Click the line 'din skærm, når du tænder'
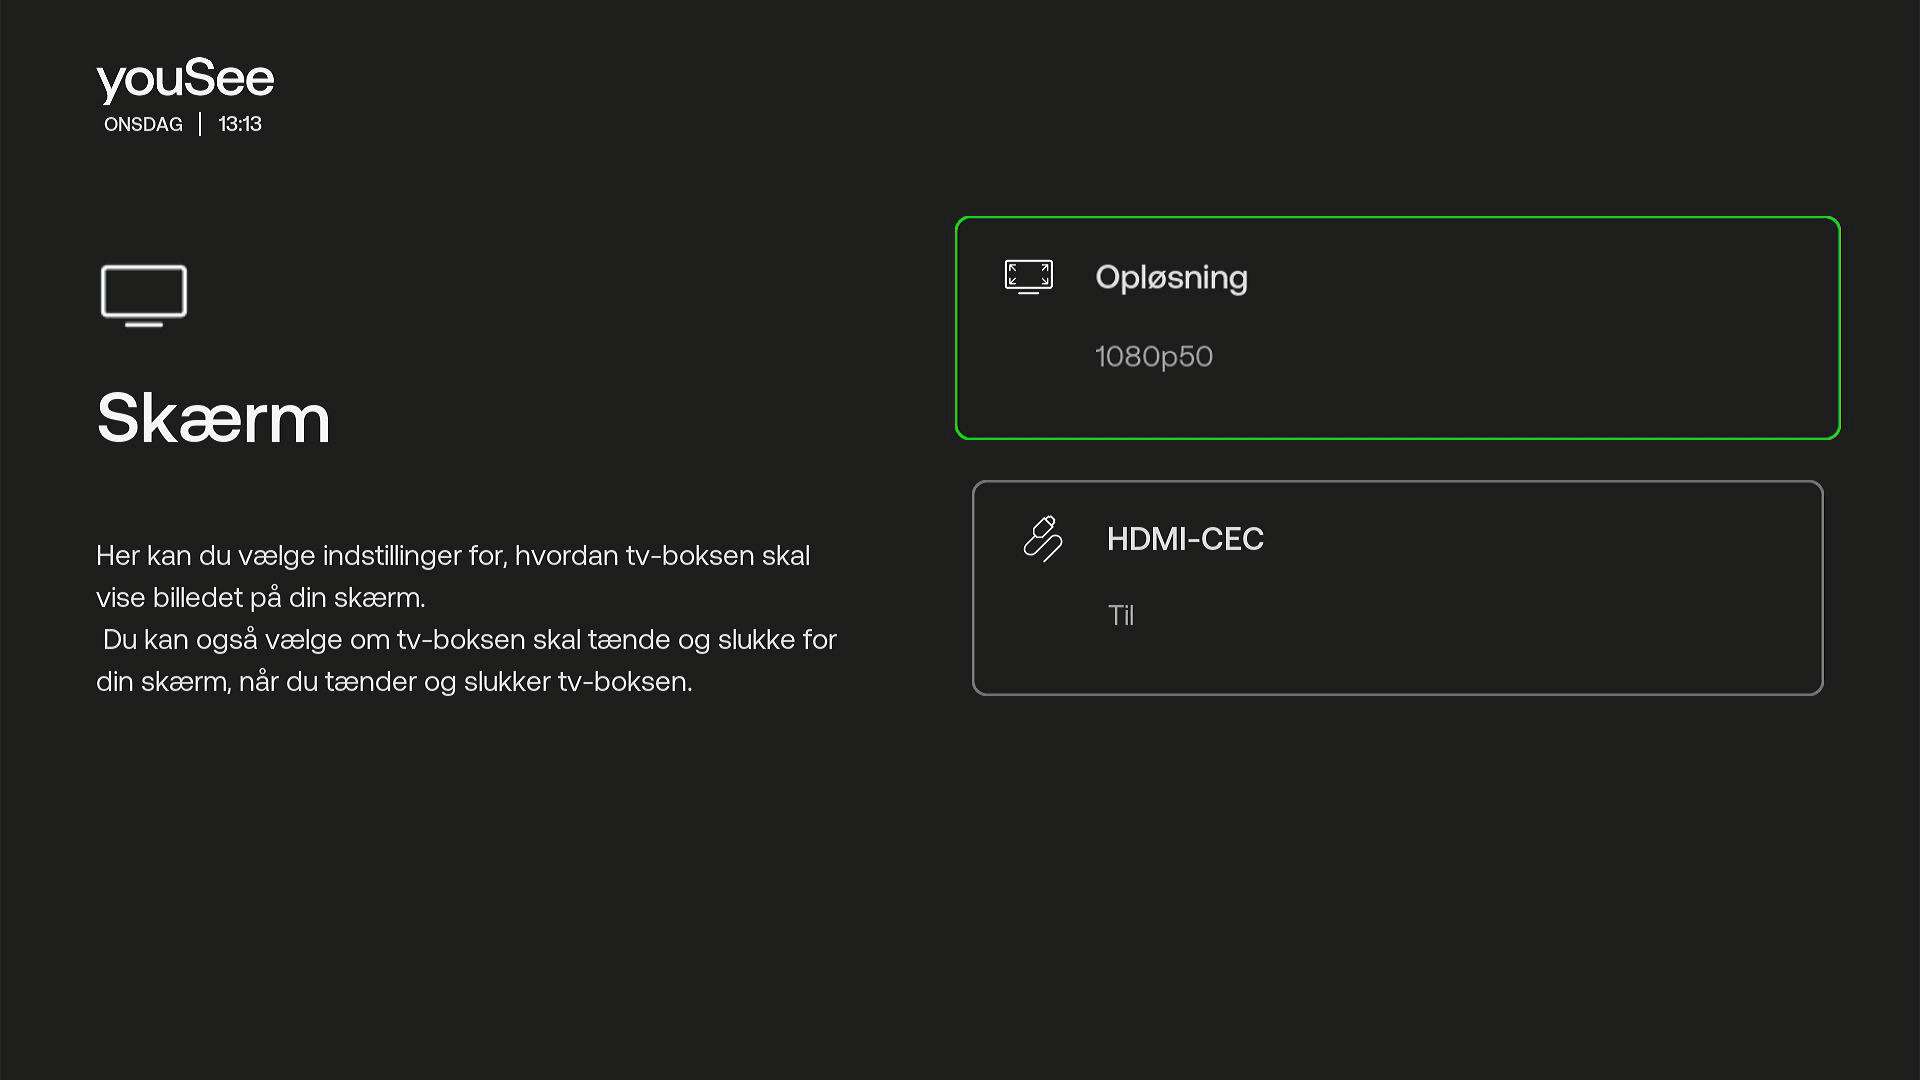 click(x=394, y=682)
